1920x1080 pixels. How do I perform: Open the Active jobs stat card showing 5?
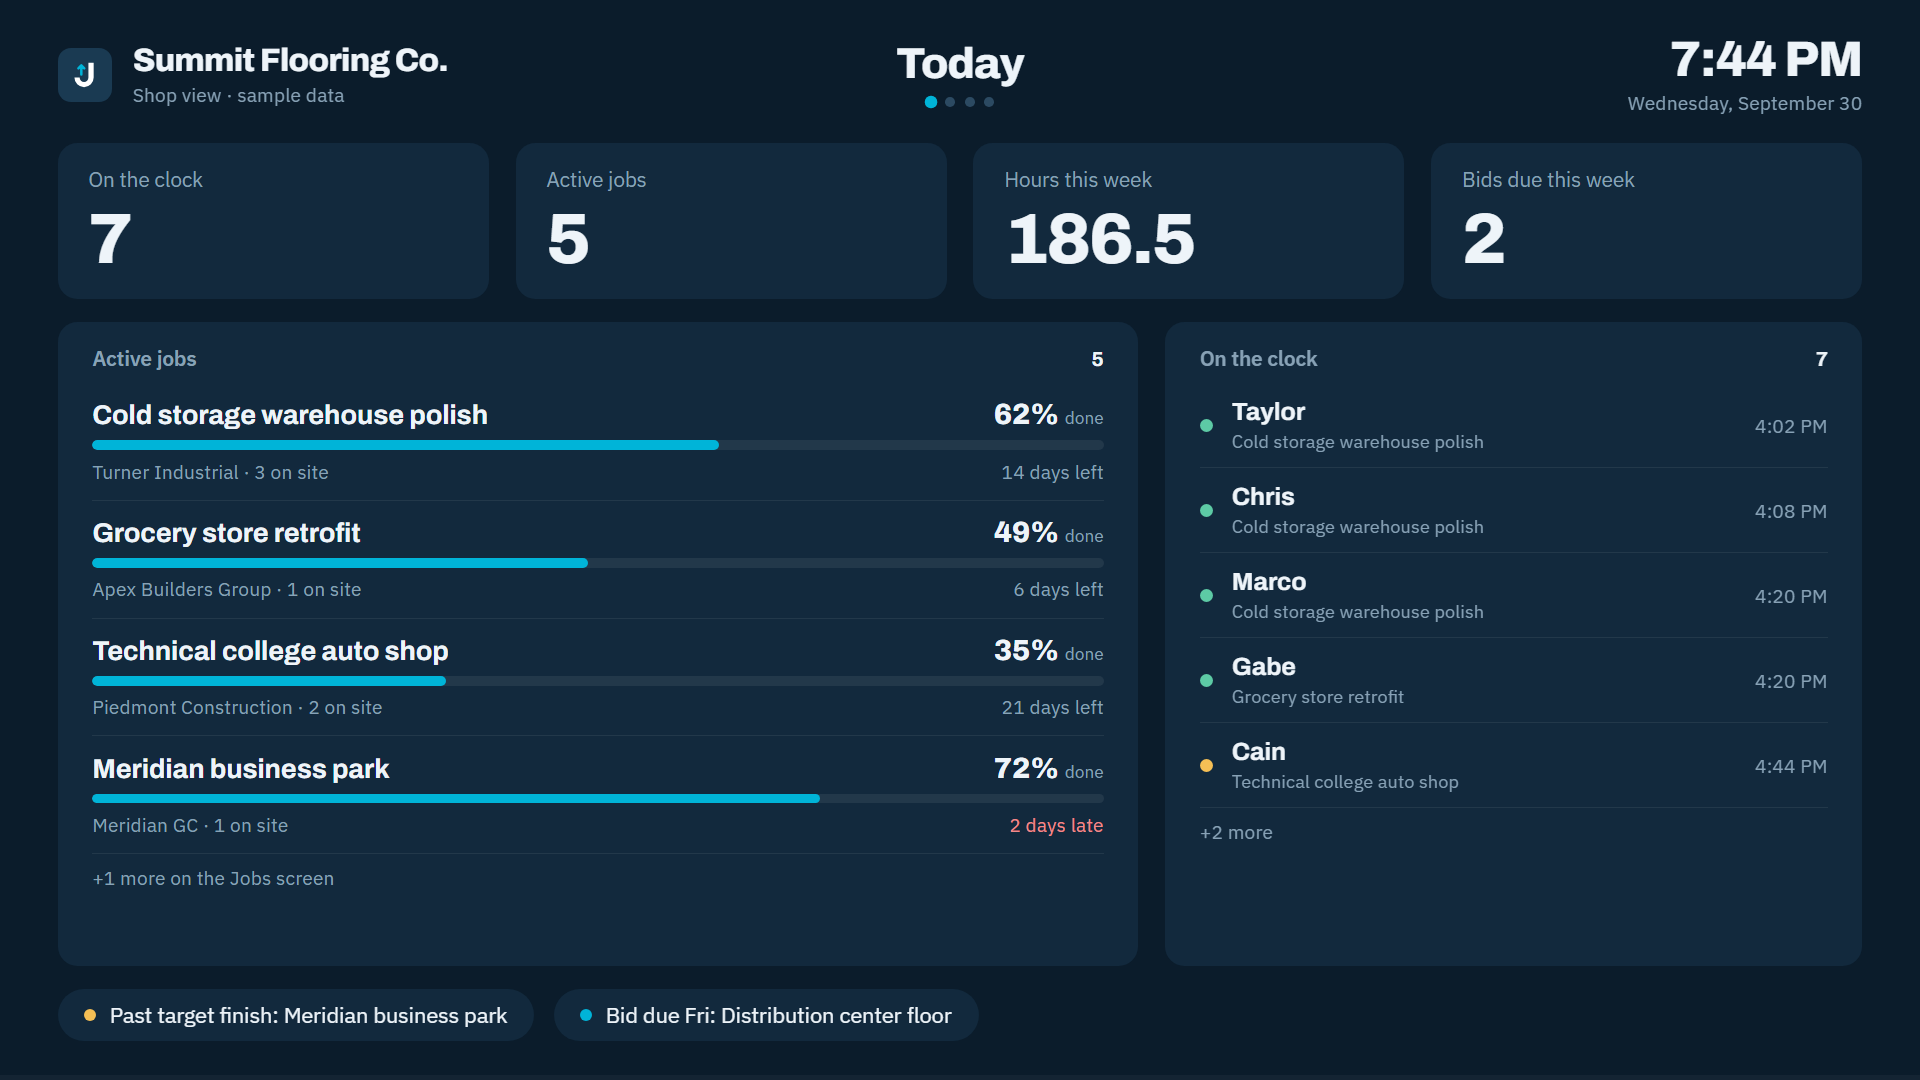731,221
